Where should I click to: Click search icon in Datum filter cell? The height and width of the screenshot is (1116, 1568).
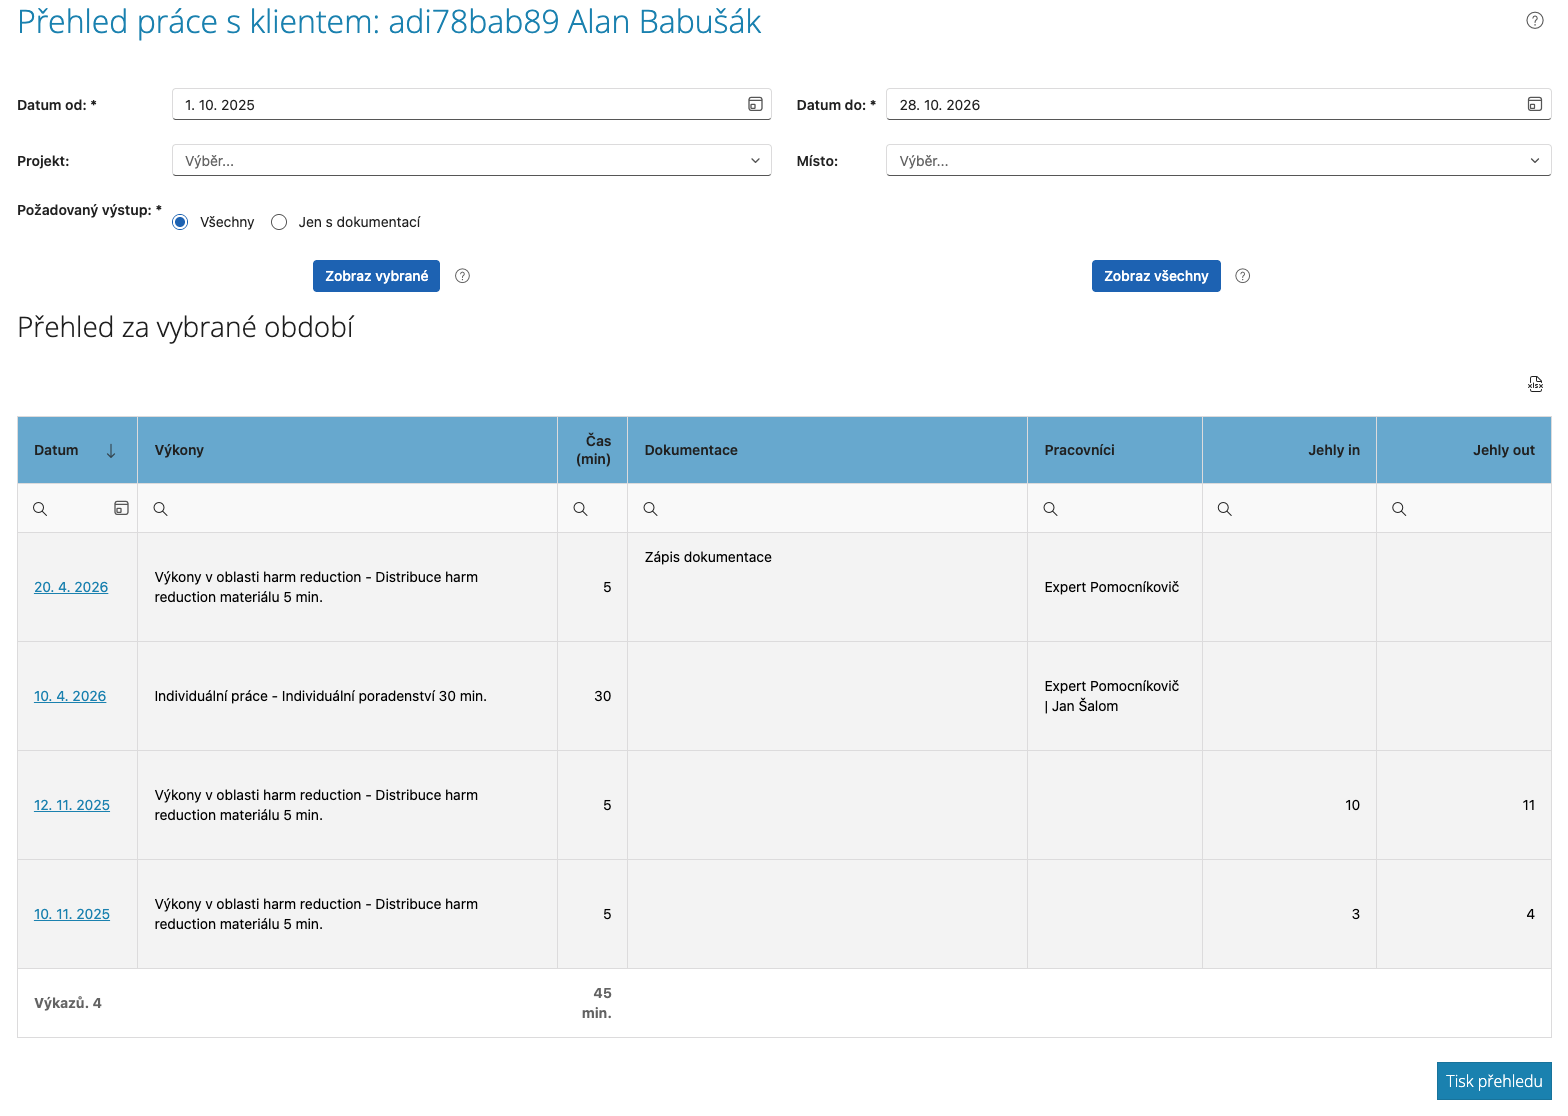[40, 509]
